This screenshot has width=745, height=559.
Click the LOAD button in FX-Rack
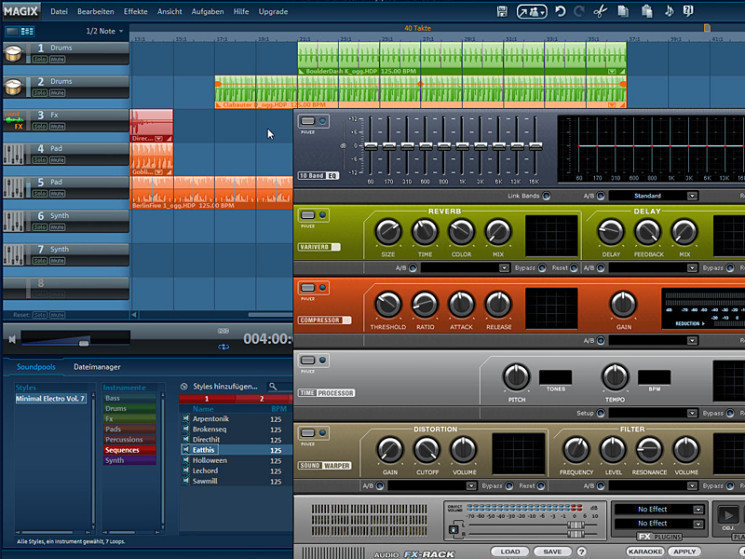coord(510,551)
